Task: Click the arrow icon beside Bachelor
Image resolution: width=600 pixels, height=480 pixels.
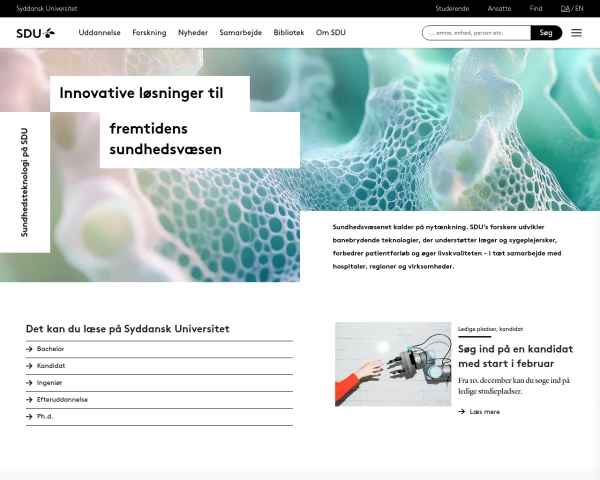Action: [30, 349]
